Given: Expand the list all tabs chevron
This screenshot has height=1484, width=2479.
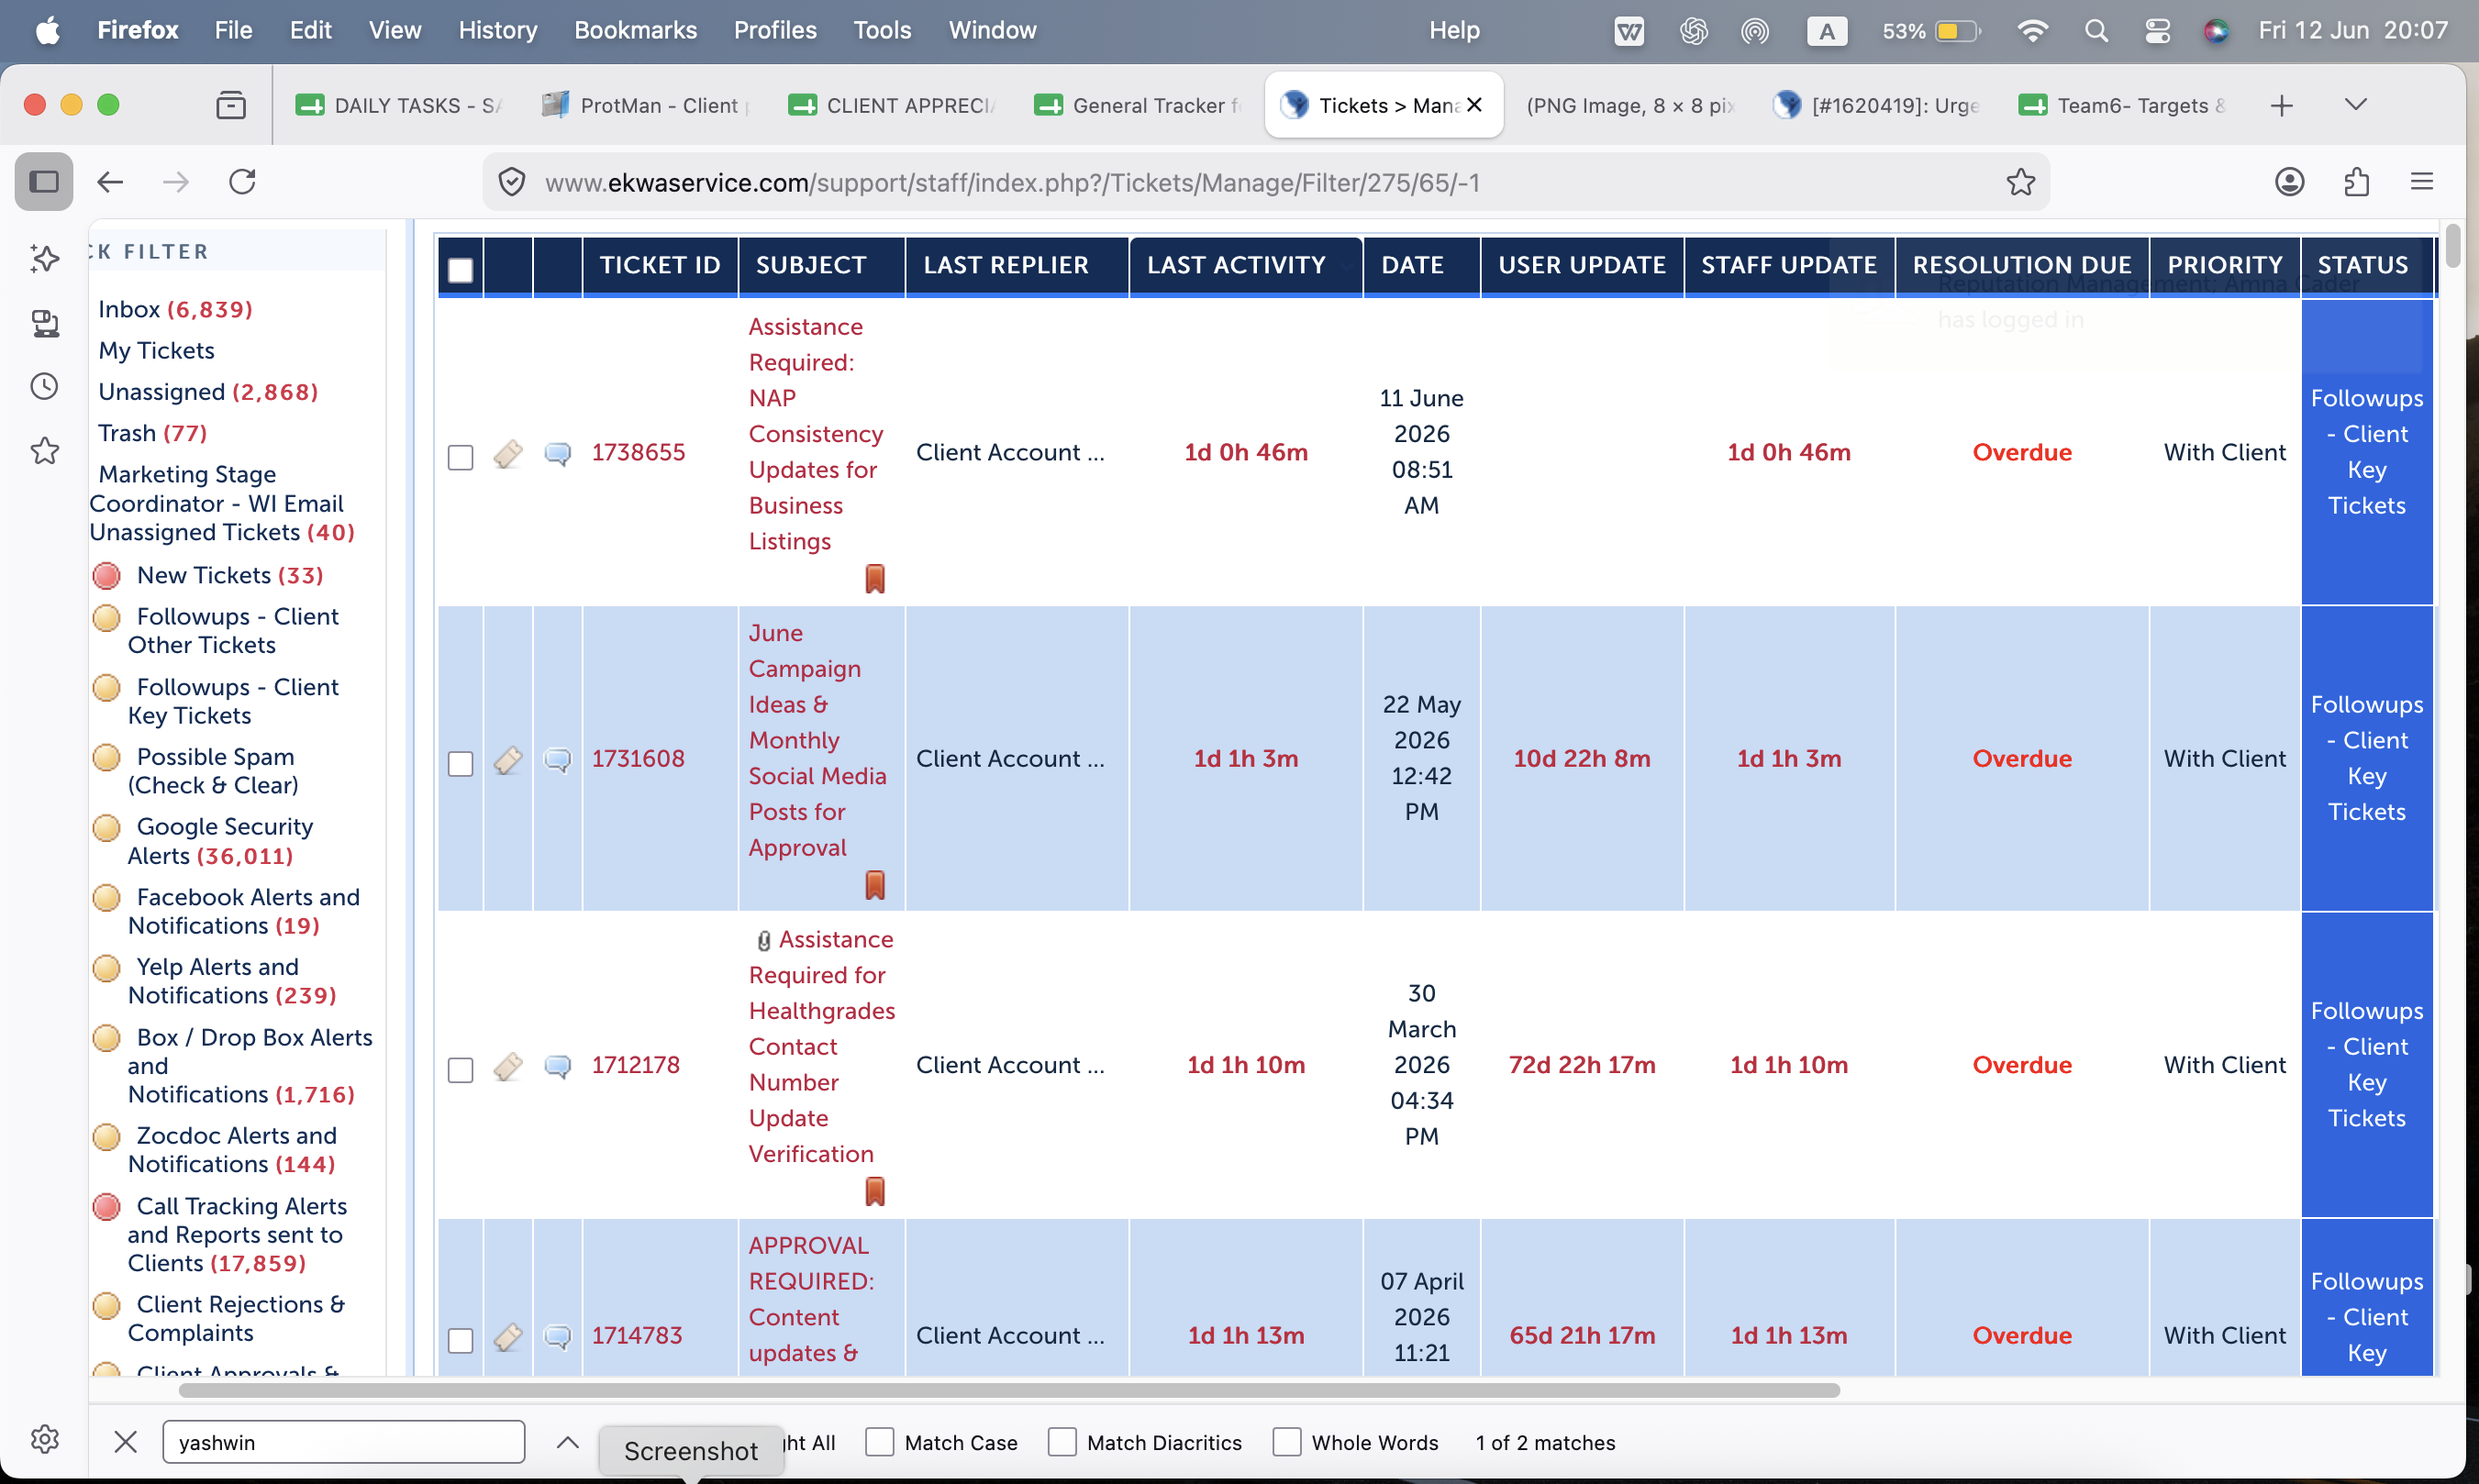Looking at the screenshot, I should [2356, 104].
